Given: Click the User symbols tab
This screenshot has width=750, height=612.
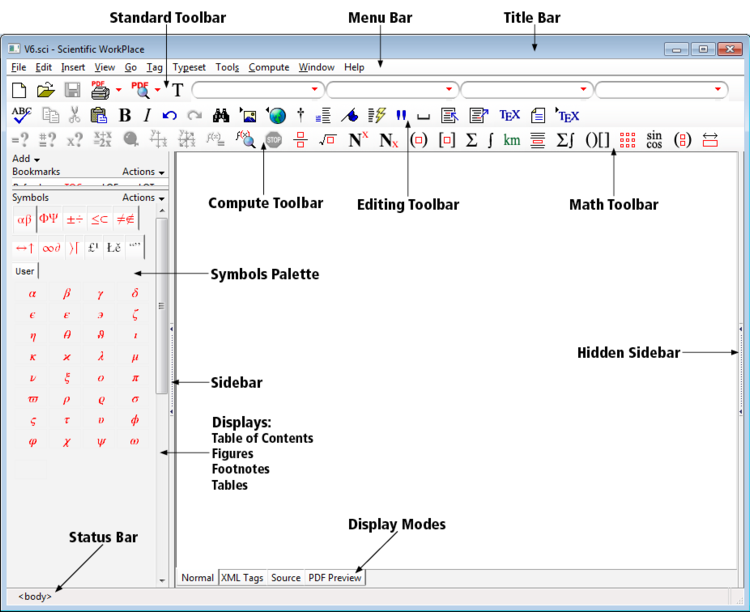Looking at the screenshot, I should click(25, 271).
